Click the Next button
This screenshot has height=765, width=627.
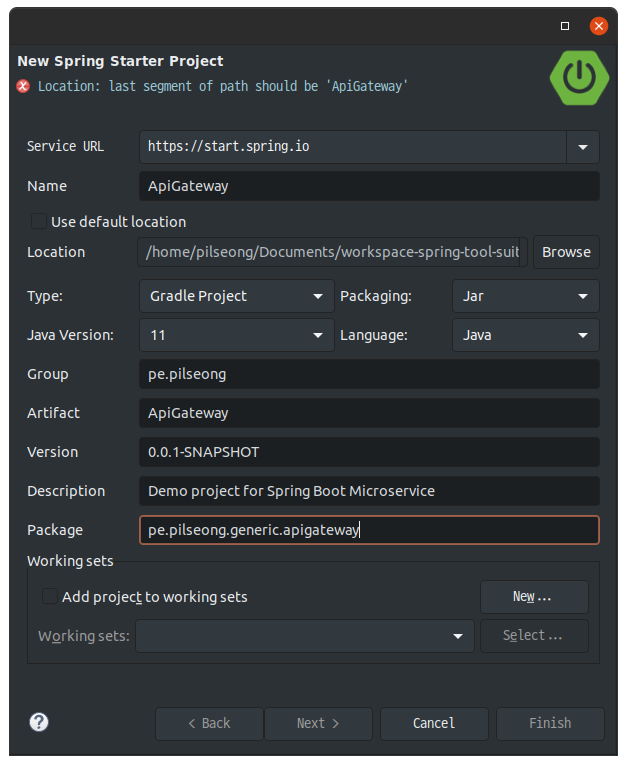(x=318, y=724)
